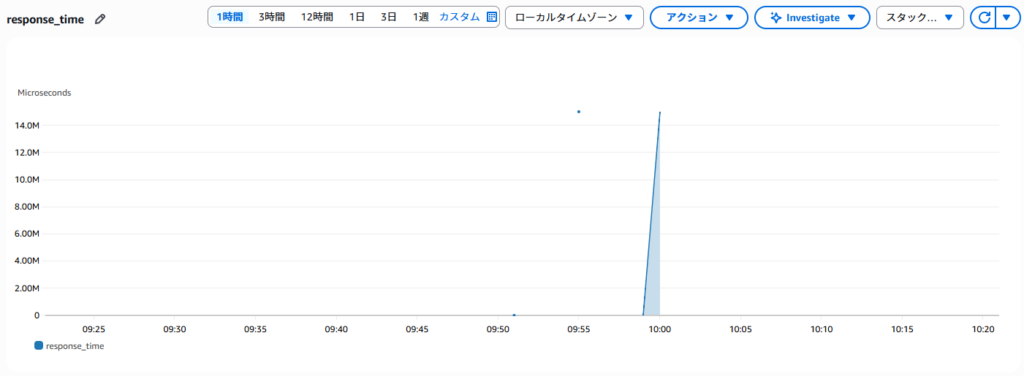Viewport: 1024px width, 376px height.
Task: Choose the 1日 time range
Action: 357,18
